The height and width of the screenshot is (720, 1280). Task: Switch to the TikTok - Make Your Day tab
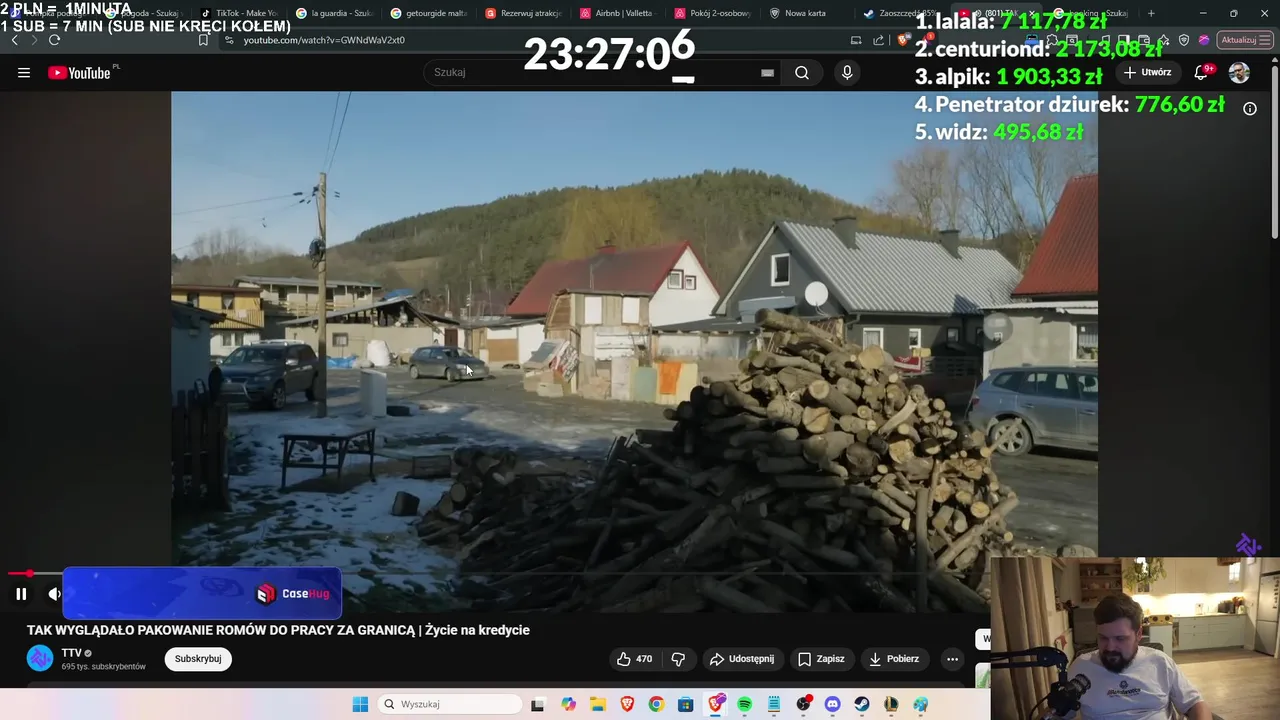[x=239, y=13]
